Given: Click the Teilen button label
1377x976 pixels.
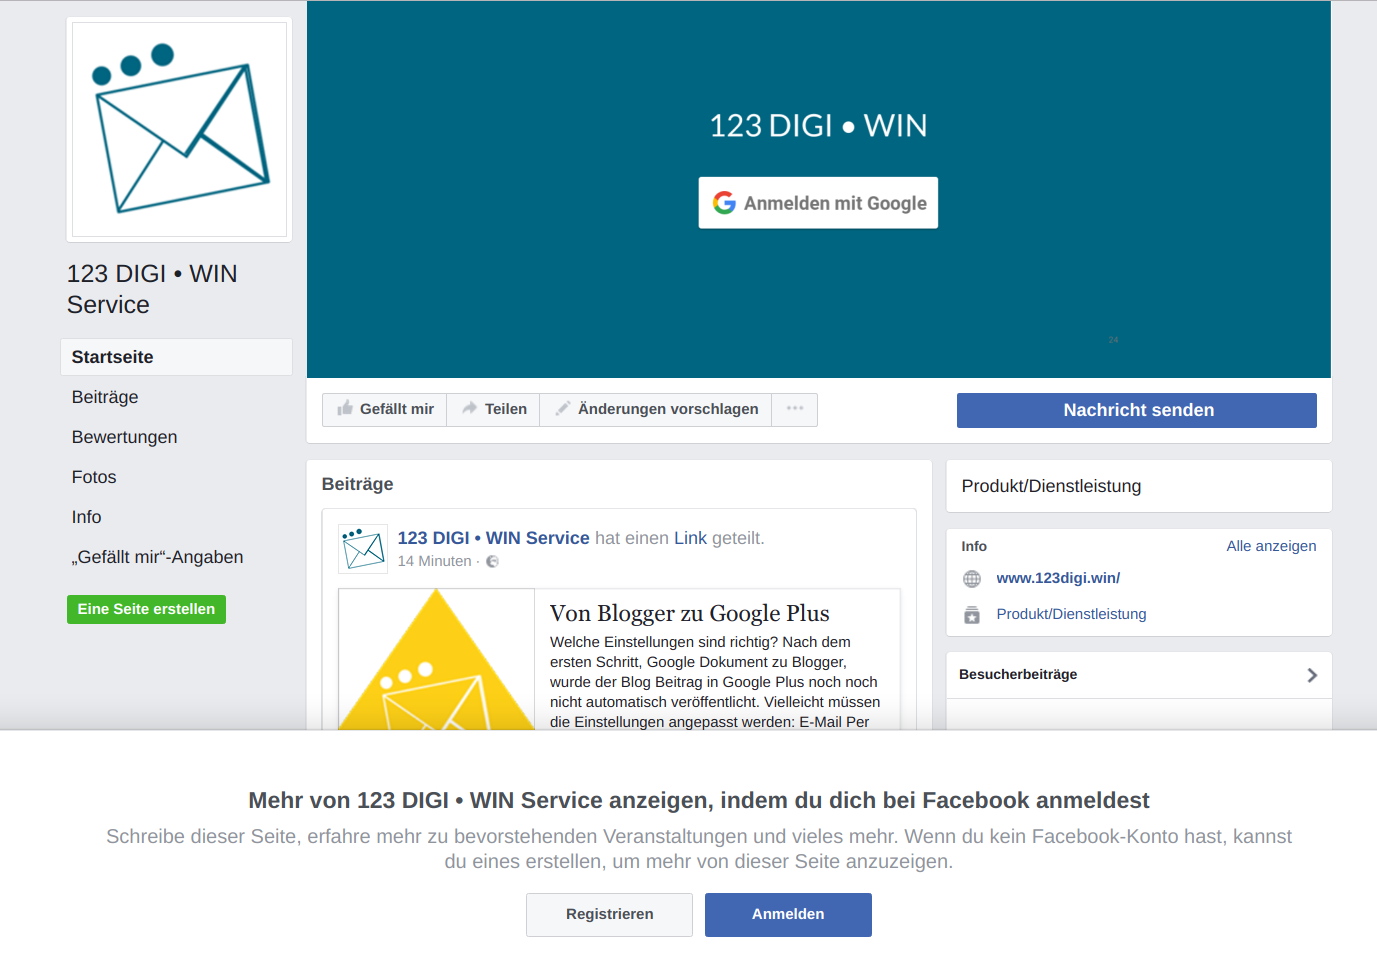Looking at the screenshot, I should coord(506,409).
